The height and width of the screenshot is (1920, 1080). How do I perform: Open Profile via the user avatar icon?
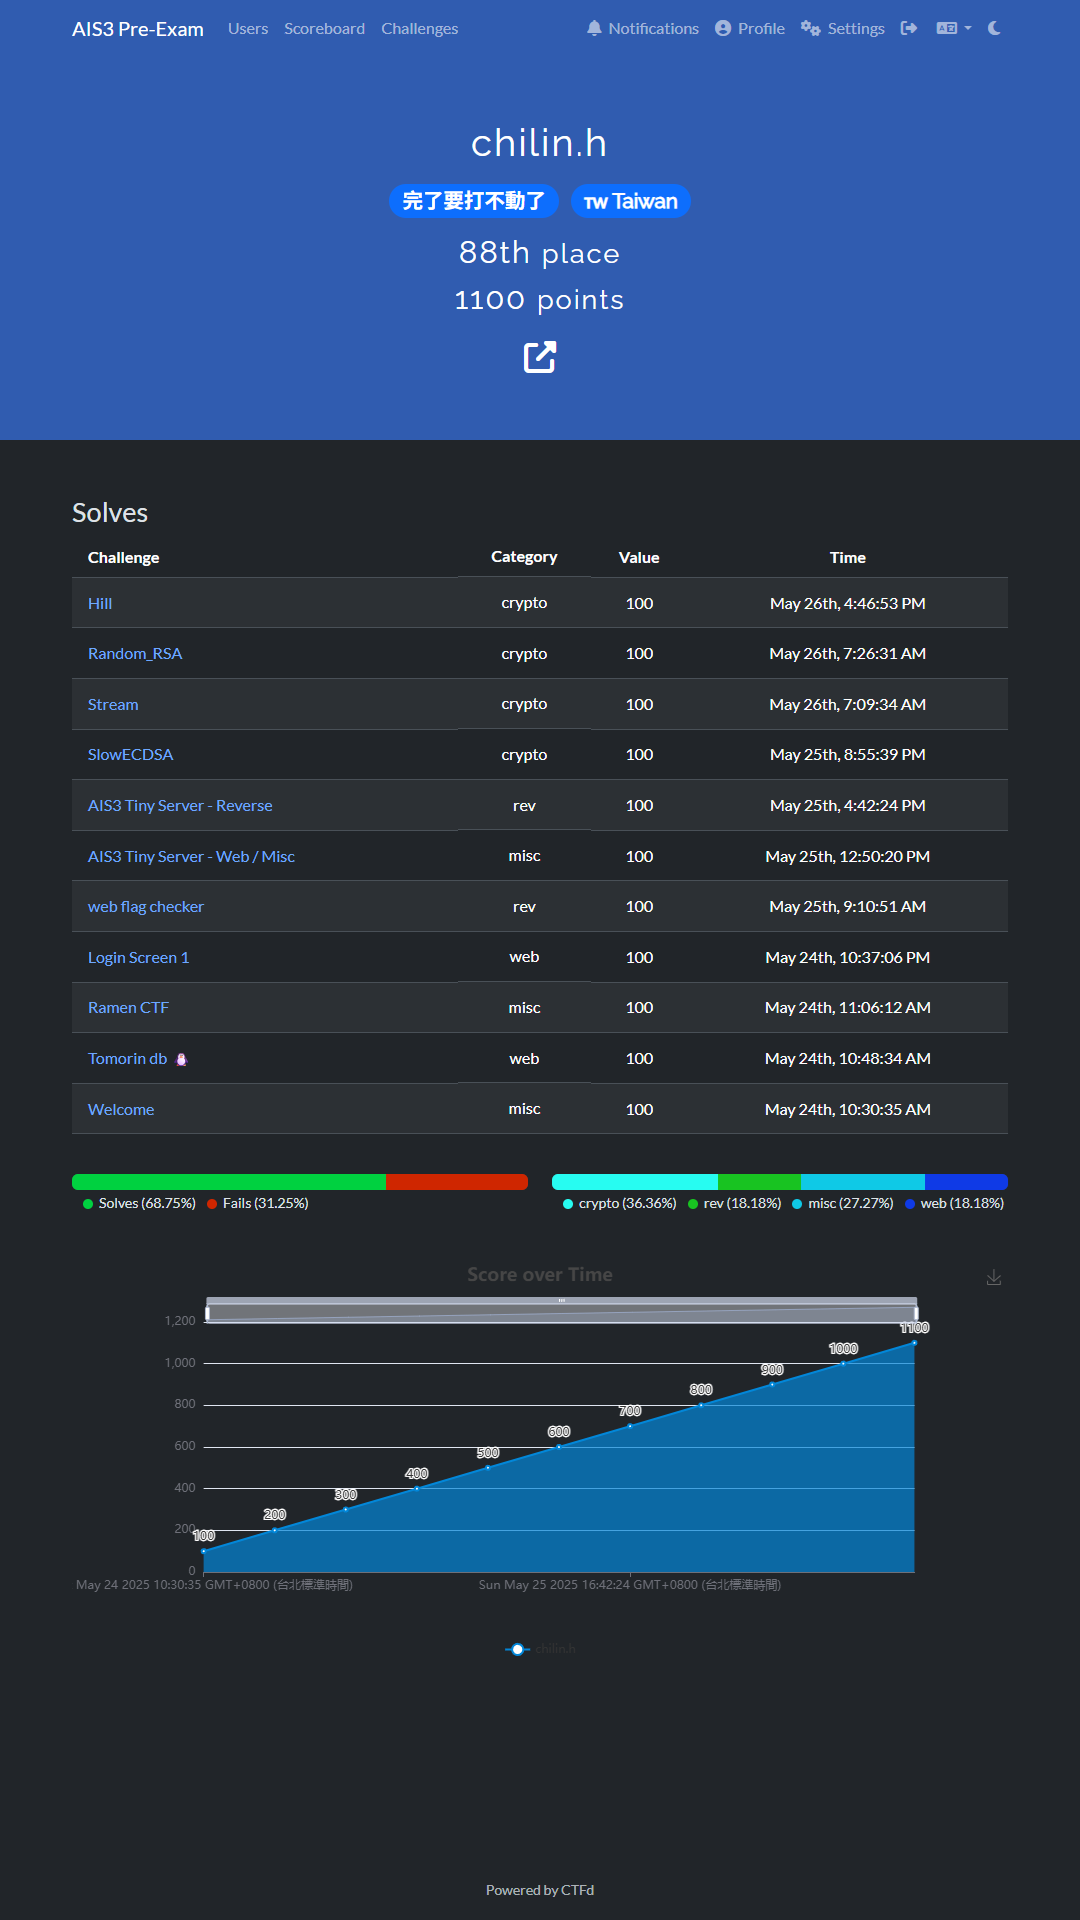coord(723,28)
